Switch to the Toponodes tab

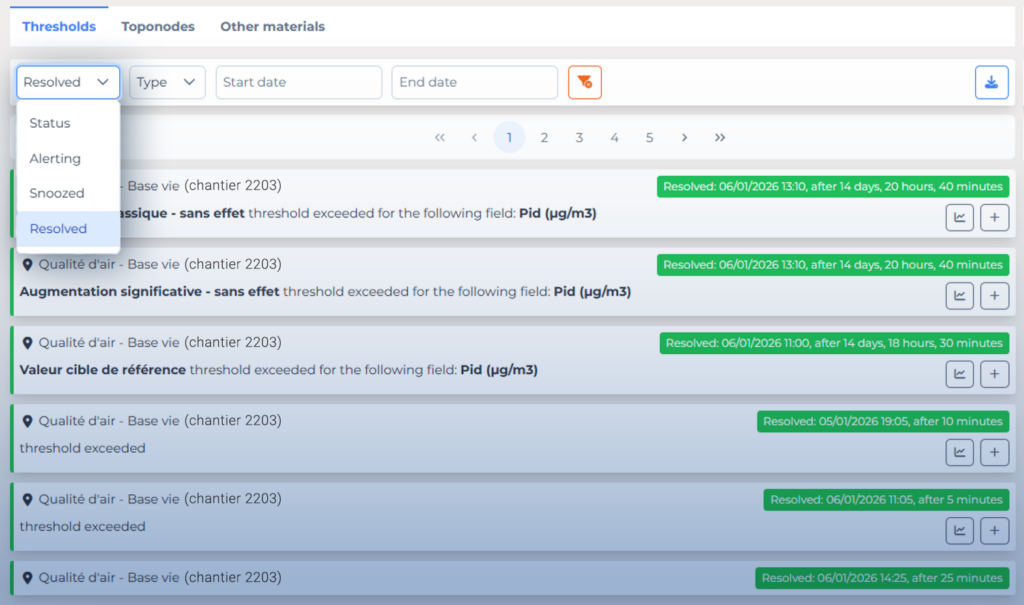[x=158, y=27]
